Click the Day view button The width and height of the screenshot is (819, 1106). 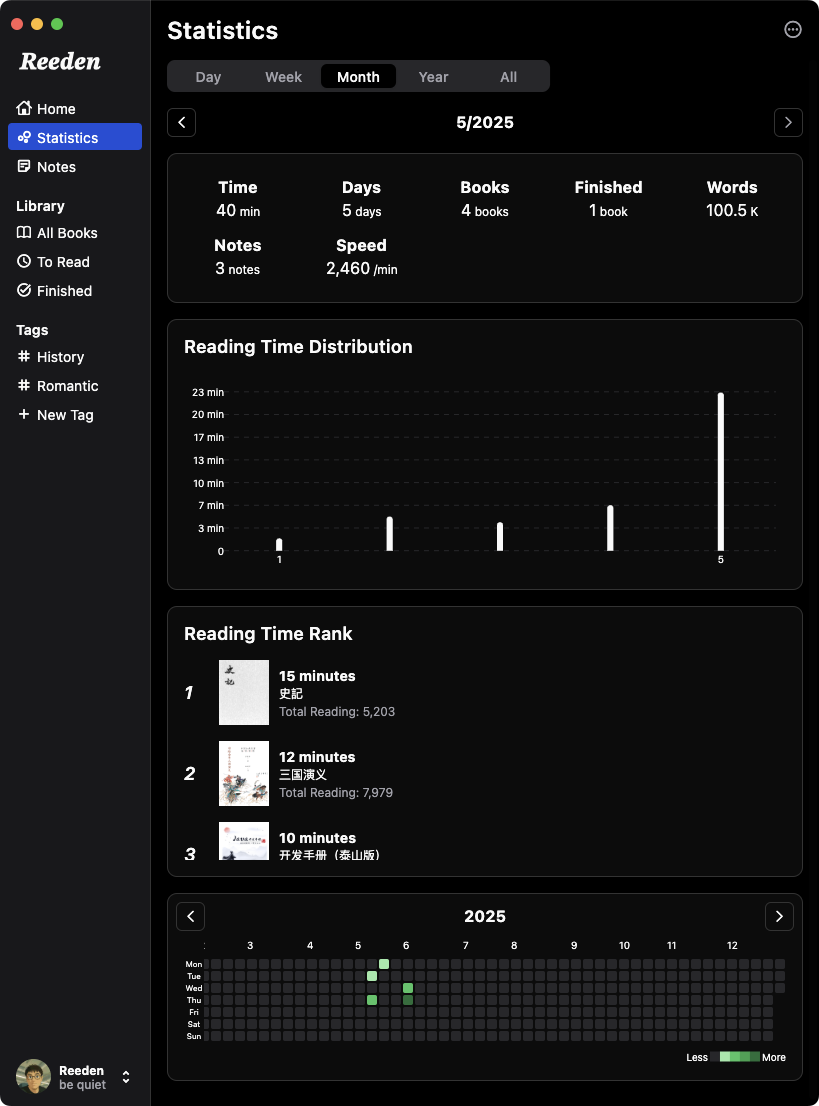208,76
